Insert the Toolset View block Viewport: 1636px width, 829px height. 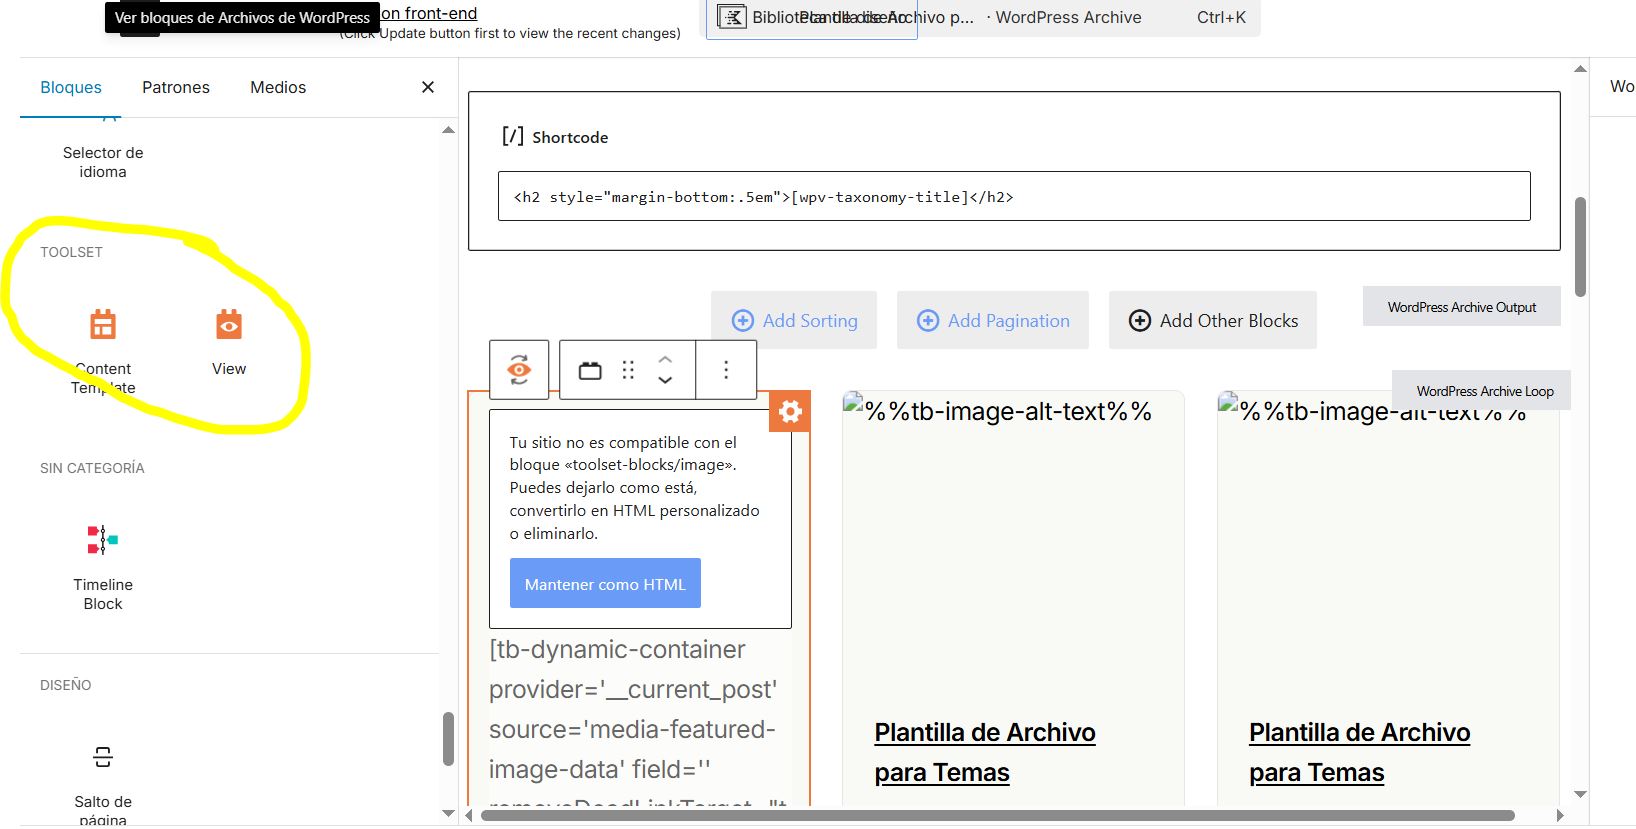[228, 341]
